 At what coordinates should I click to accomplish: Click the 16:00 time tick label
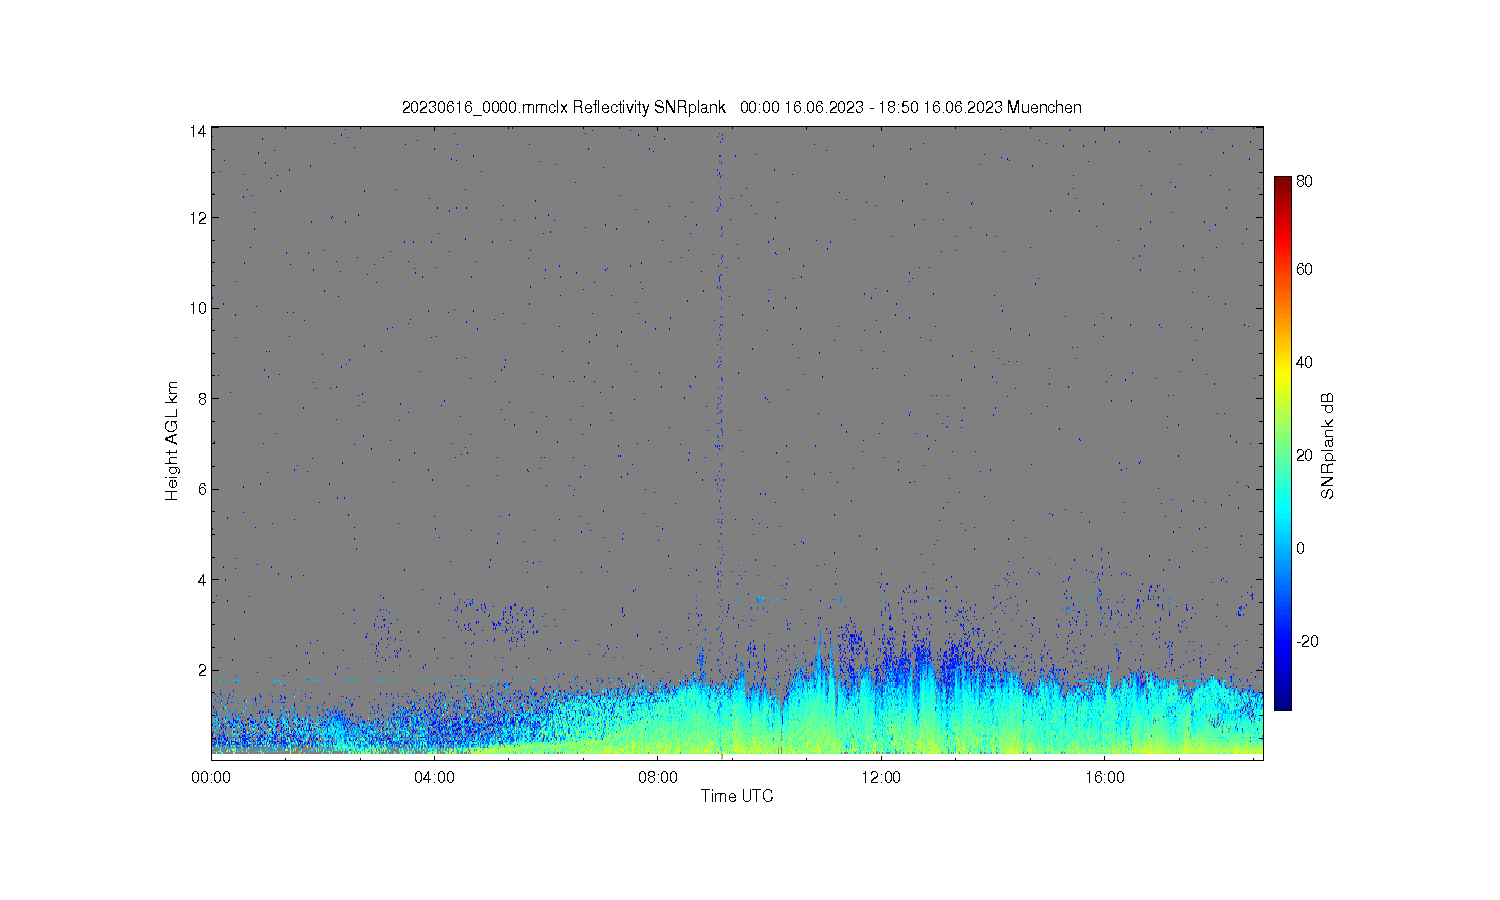pyautogui.click(x=1104, y=777)
